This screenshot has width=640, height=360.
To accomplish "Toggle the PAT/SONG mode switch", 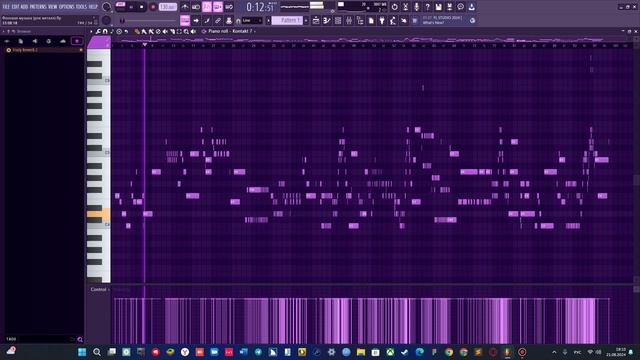I will pyautogui.click(x=120, y=7).
